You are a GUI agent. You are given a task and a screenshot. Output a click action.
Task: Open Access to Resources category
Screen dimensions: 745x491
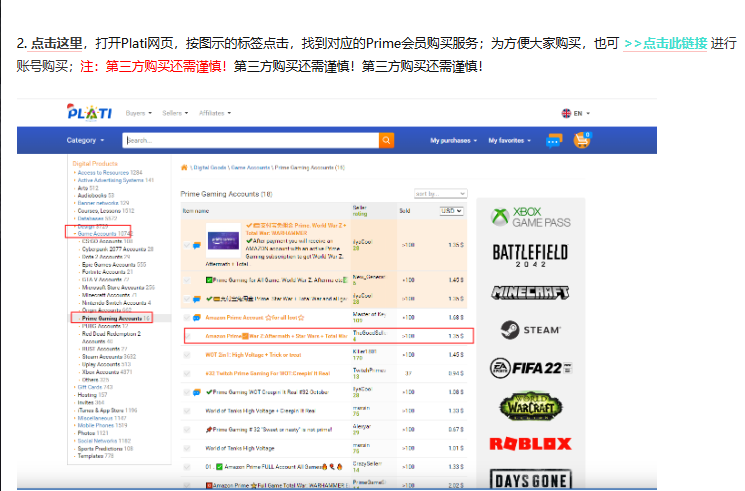click(110, 173)
